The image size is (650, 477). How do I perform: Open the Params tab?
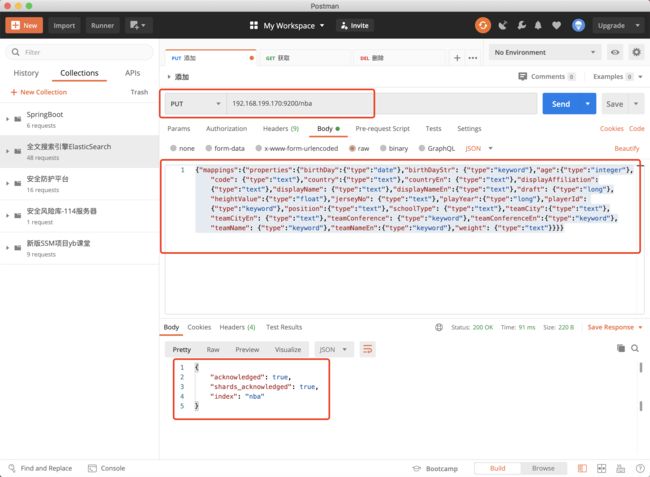point(179,128)
